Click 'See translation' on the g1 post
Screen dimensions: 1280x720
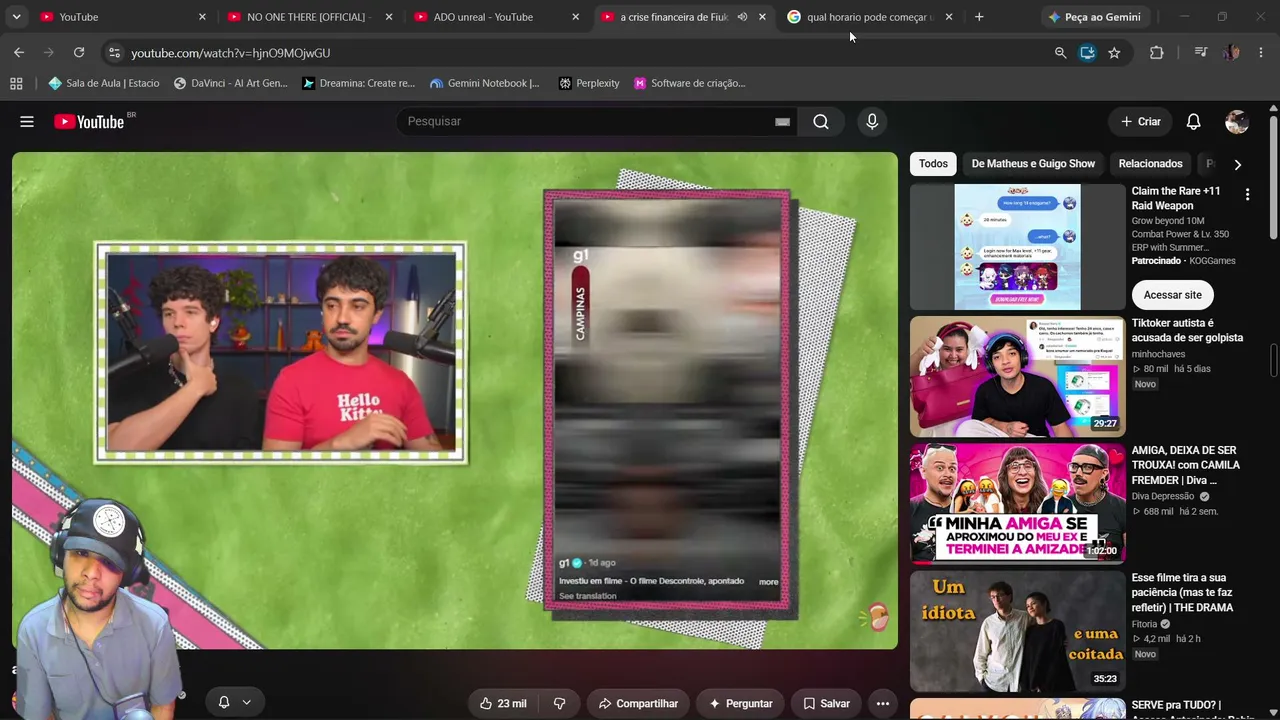[588, 596]
